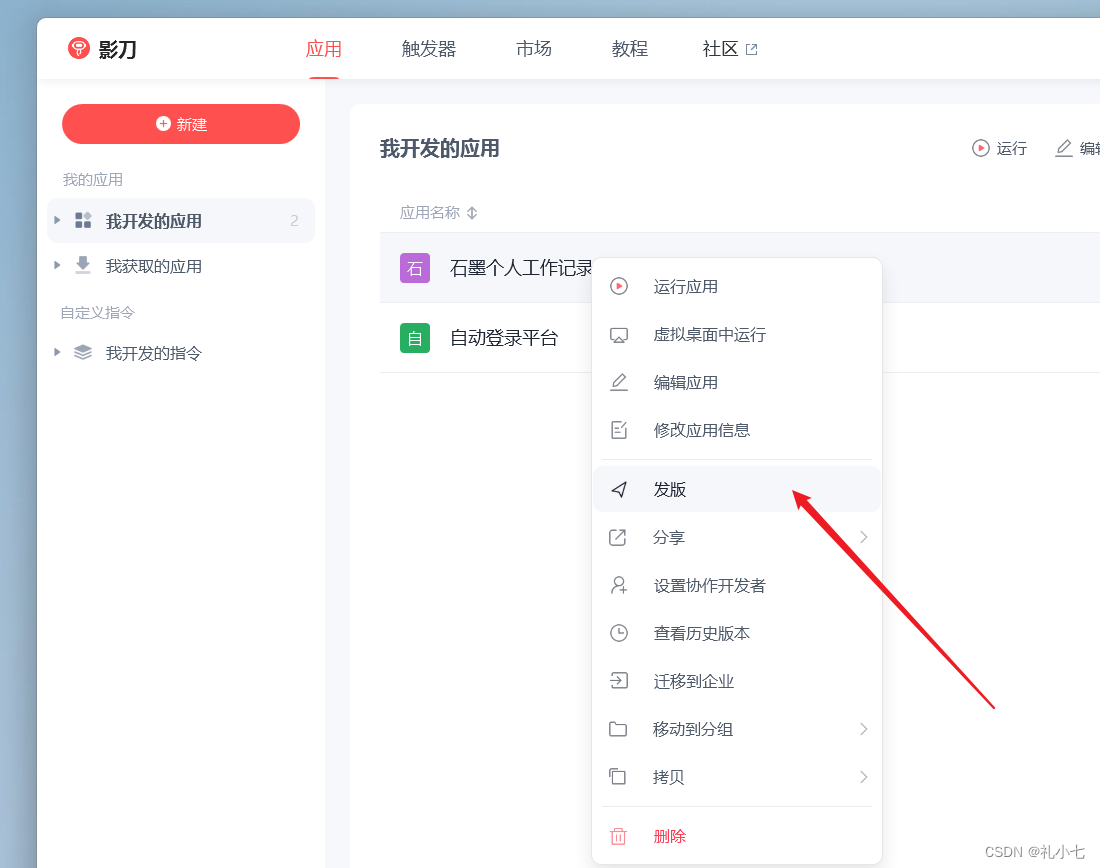Choose 发版 from context menu
The image size is (1100, 868).
coord(737,489)
